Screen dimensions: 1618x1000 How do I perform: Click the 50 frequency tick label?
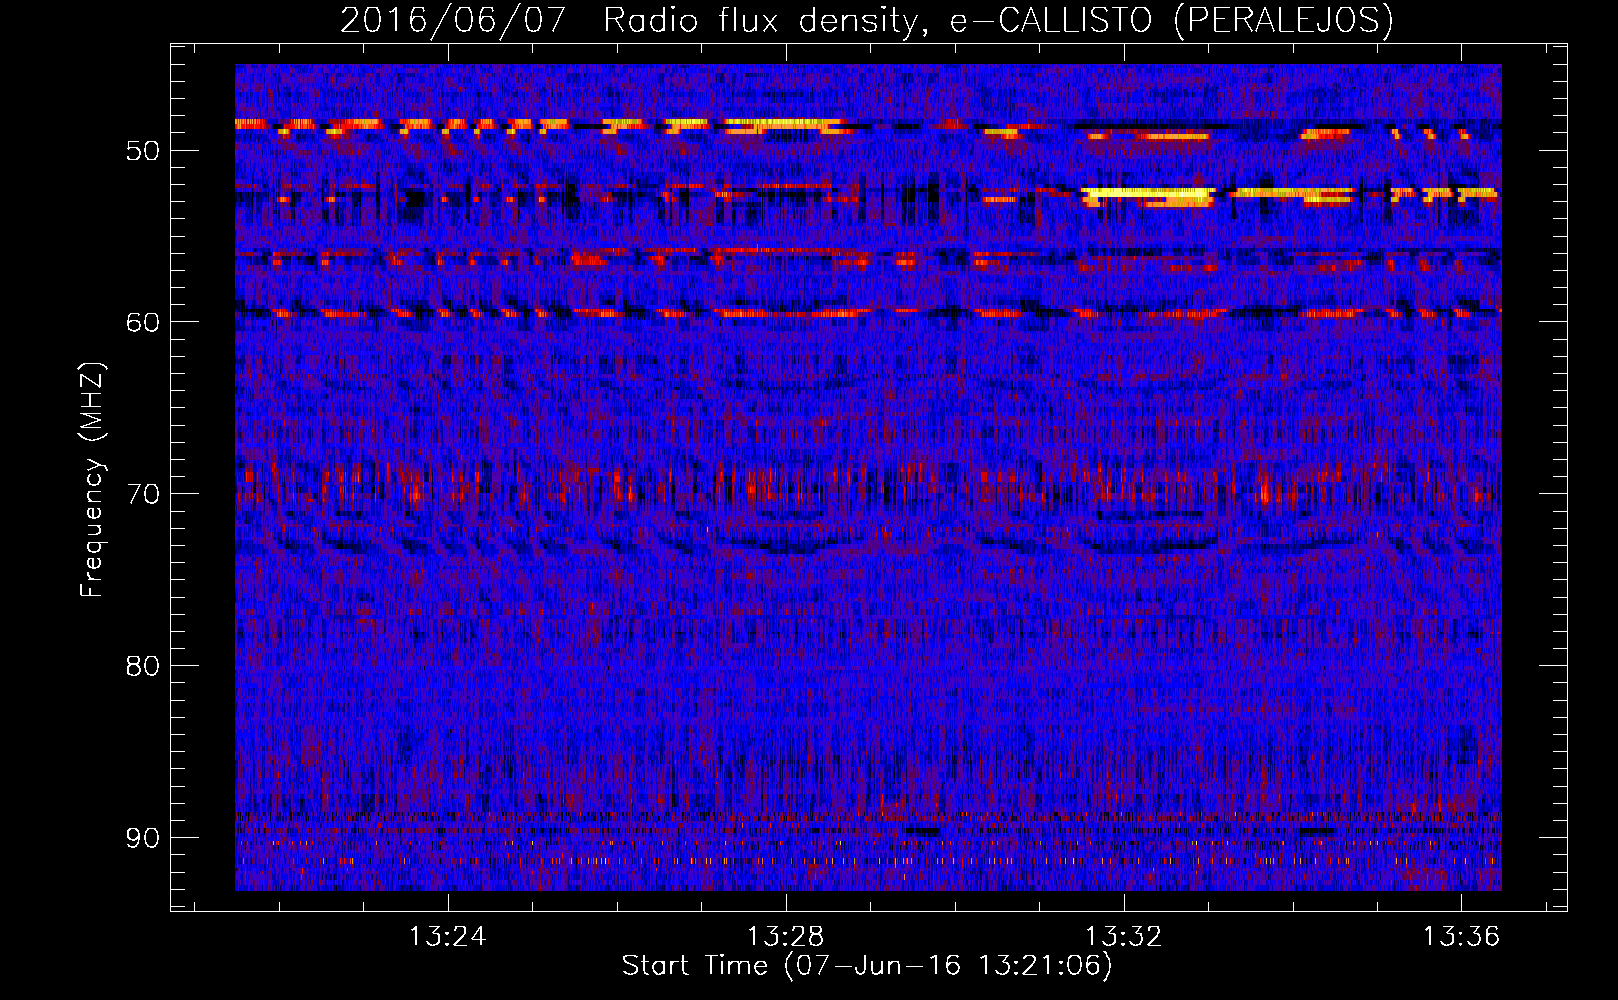(x=143, y=151)
